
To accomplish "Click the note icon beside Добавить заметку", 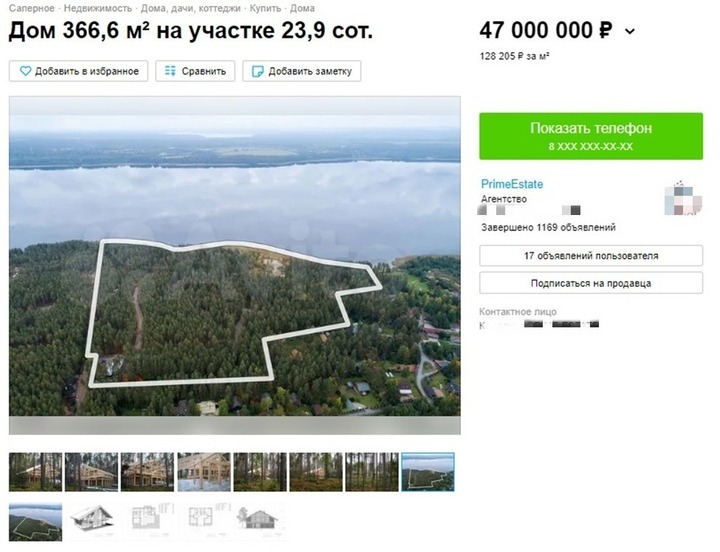I will [258, 71].
